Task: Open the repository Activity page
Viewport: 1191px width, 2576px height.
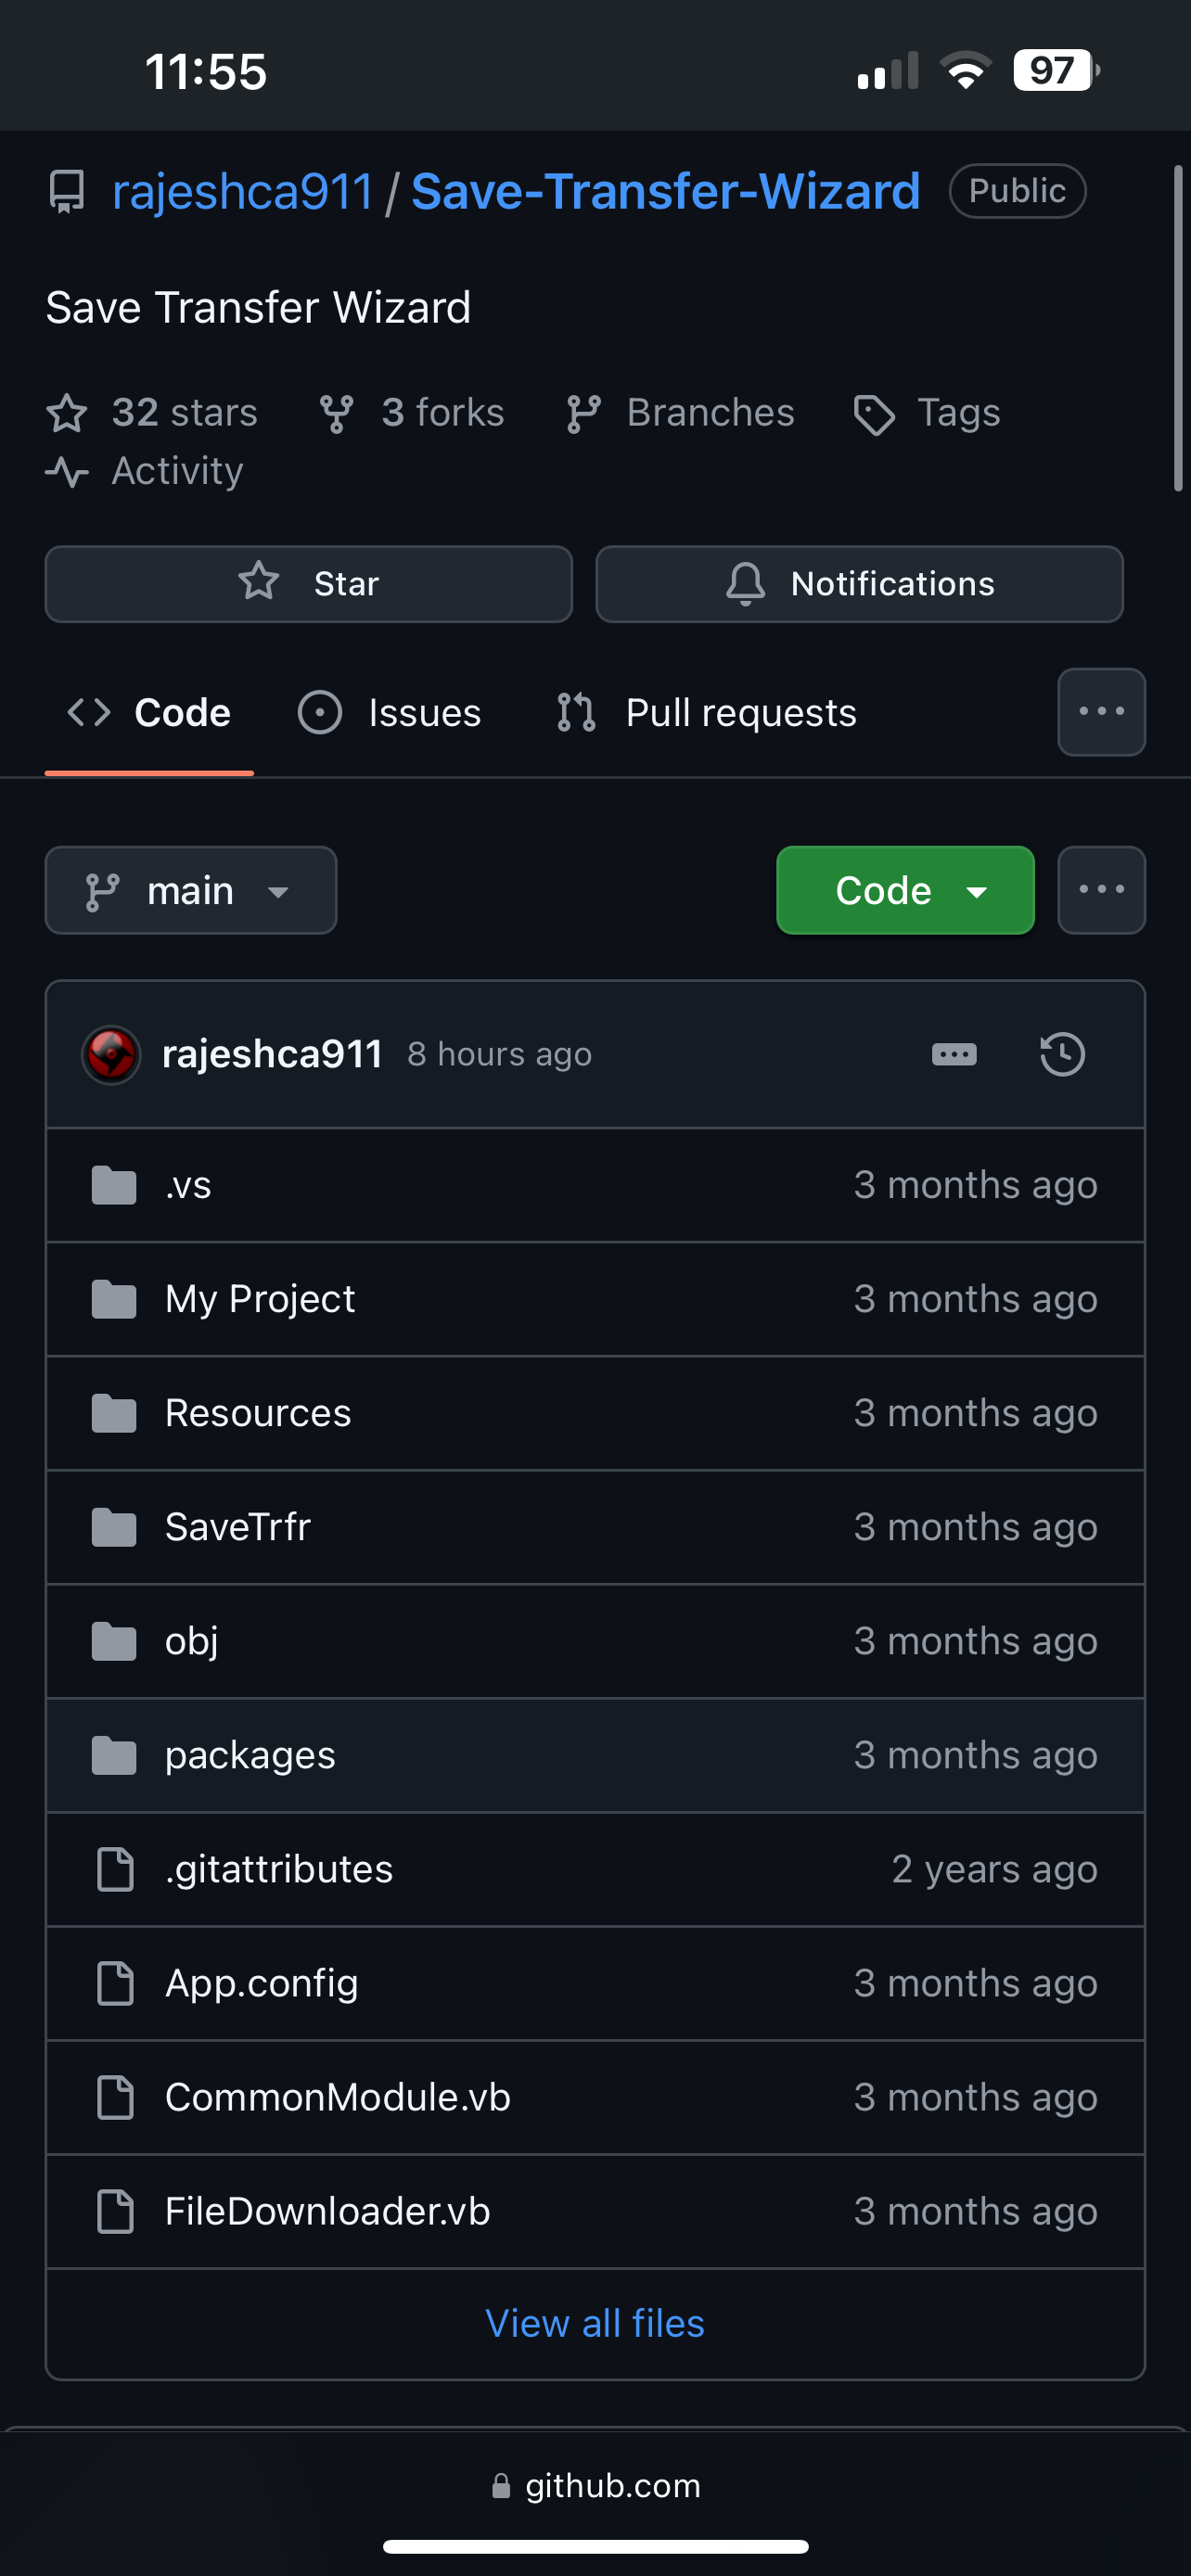Action: 145,470
